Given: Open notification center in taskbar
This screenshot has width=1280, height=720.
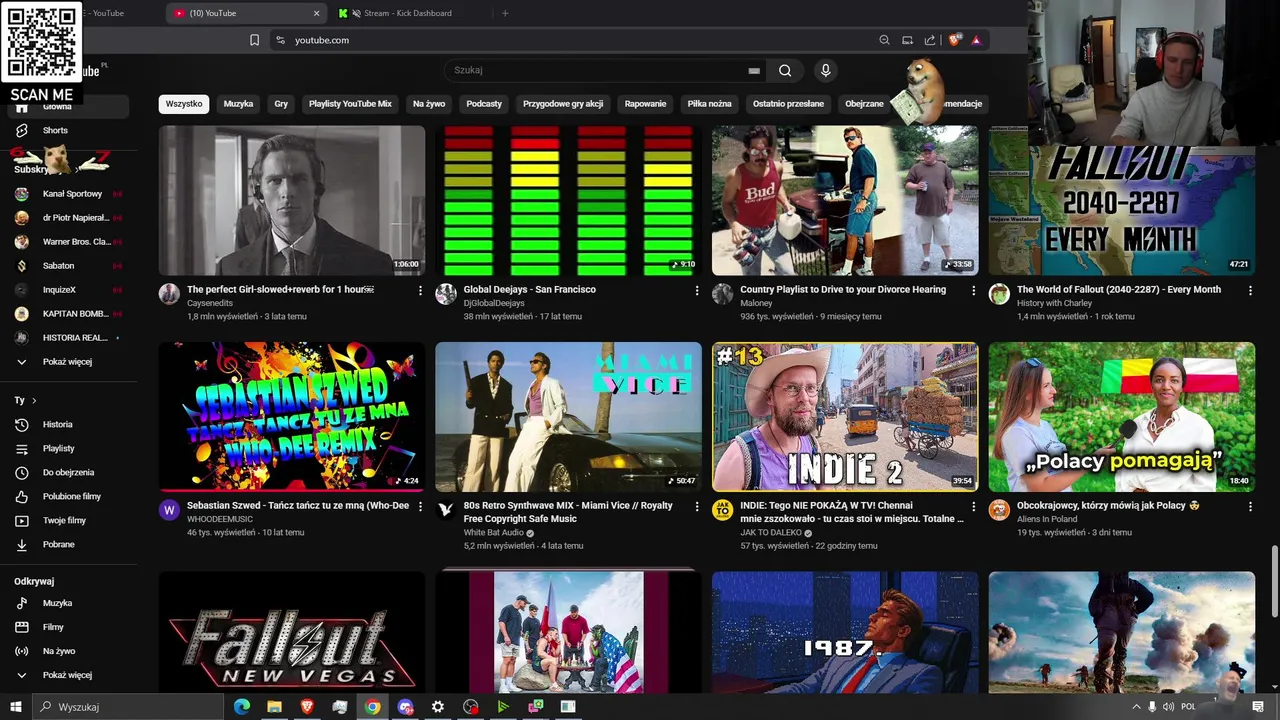Looking at the screenshot, I should (x=1258, y=707).
